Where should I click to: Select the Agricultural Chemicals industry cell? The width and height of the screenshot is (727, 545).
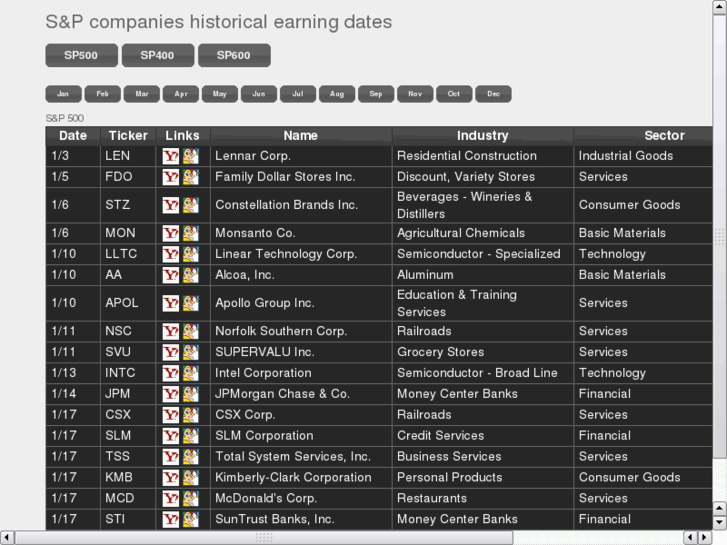point(483,233)
